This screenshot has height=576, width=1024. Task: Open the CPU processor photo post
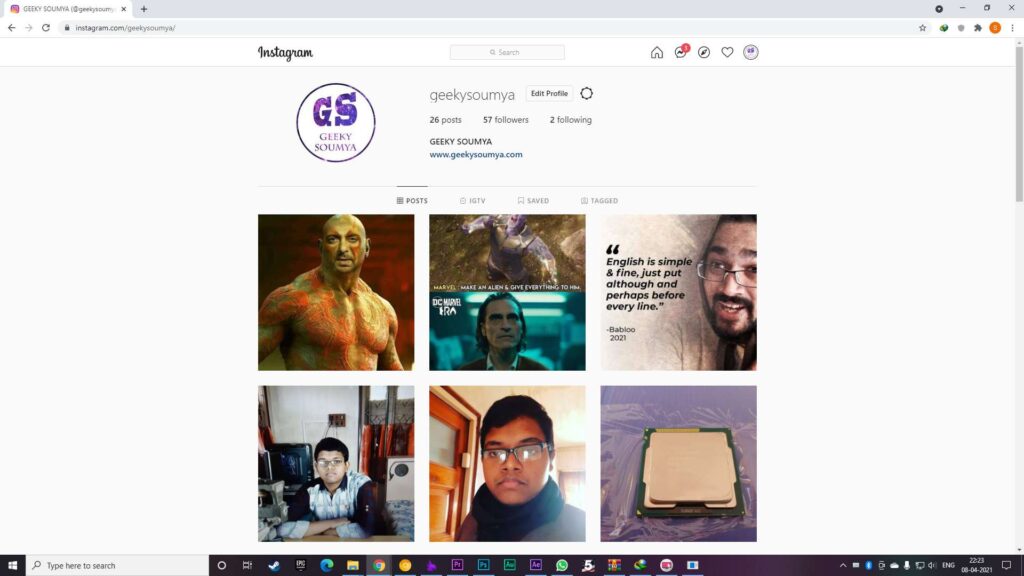pos(679,463)
